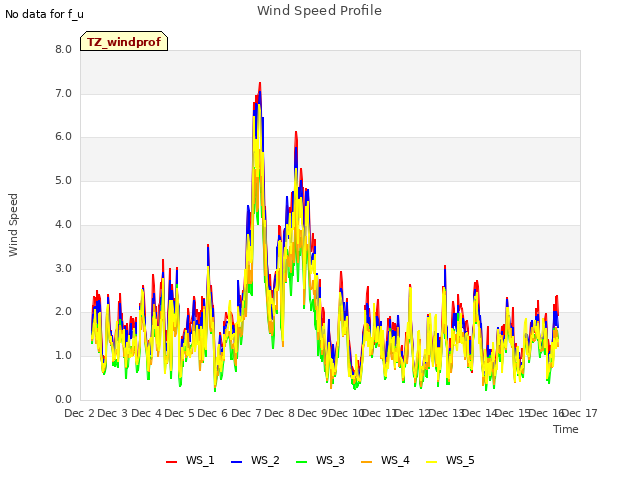Click the Time x-axis title
The height and width of the screenshot is (480, 640).
coord(566,429)
